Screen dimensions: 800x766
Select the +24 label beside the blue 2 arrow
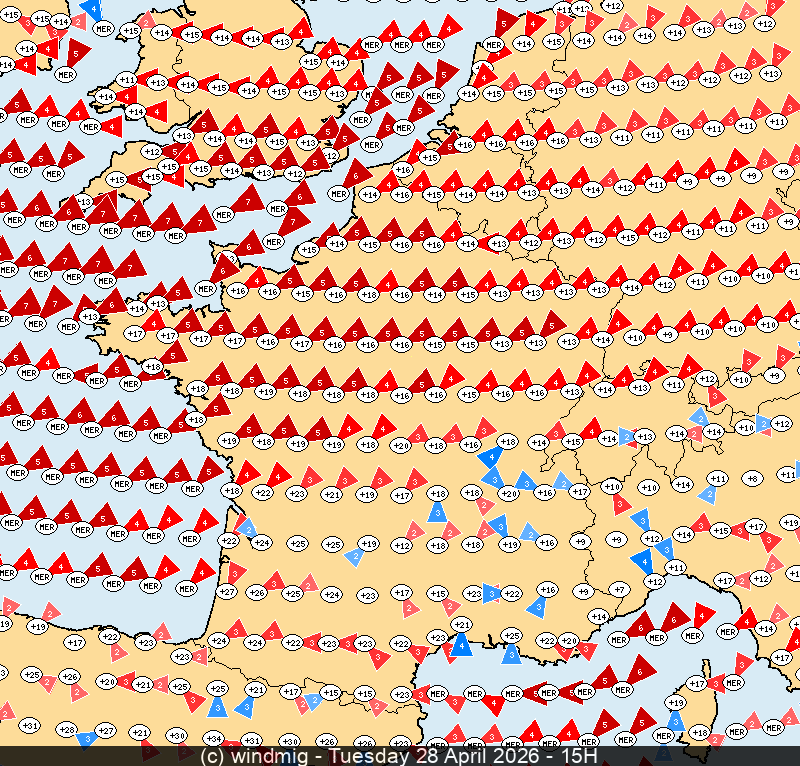(x=262, y=543)
